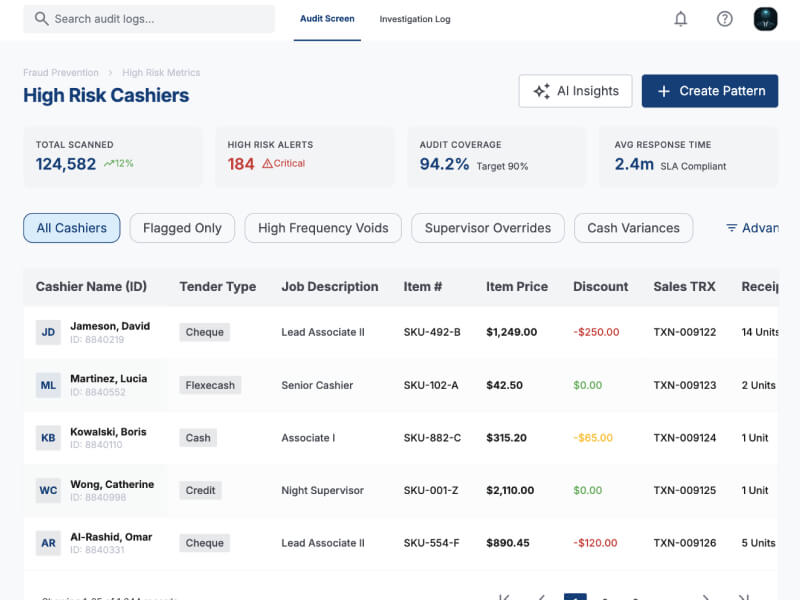Click the Audit Coverage stat card
800x600 pixels.
pos(497,157)
